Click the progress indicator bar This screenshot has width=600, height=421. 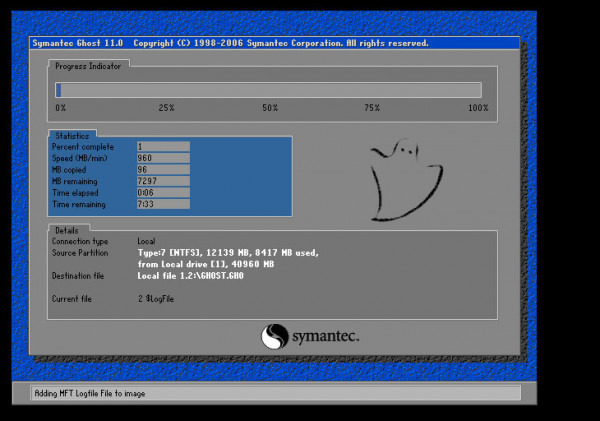268,90
